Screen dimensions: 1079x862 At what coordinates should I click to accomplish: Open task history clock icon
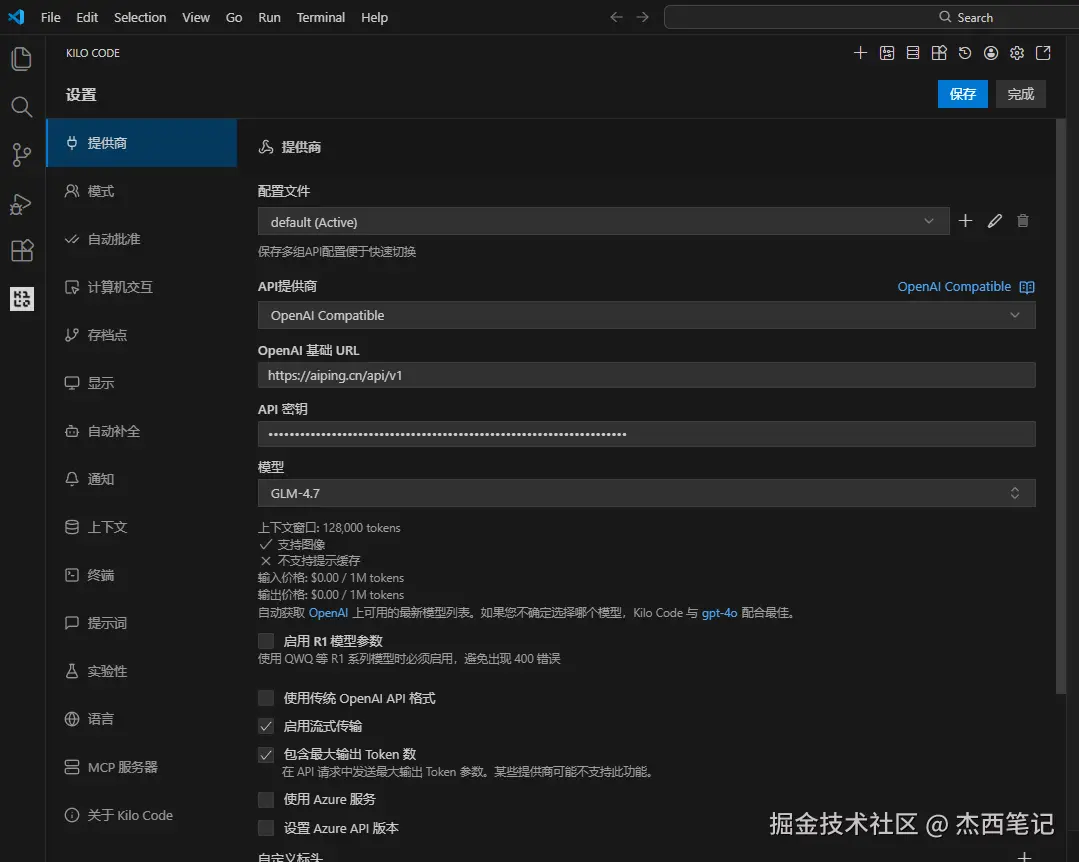coord(965,53)
